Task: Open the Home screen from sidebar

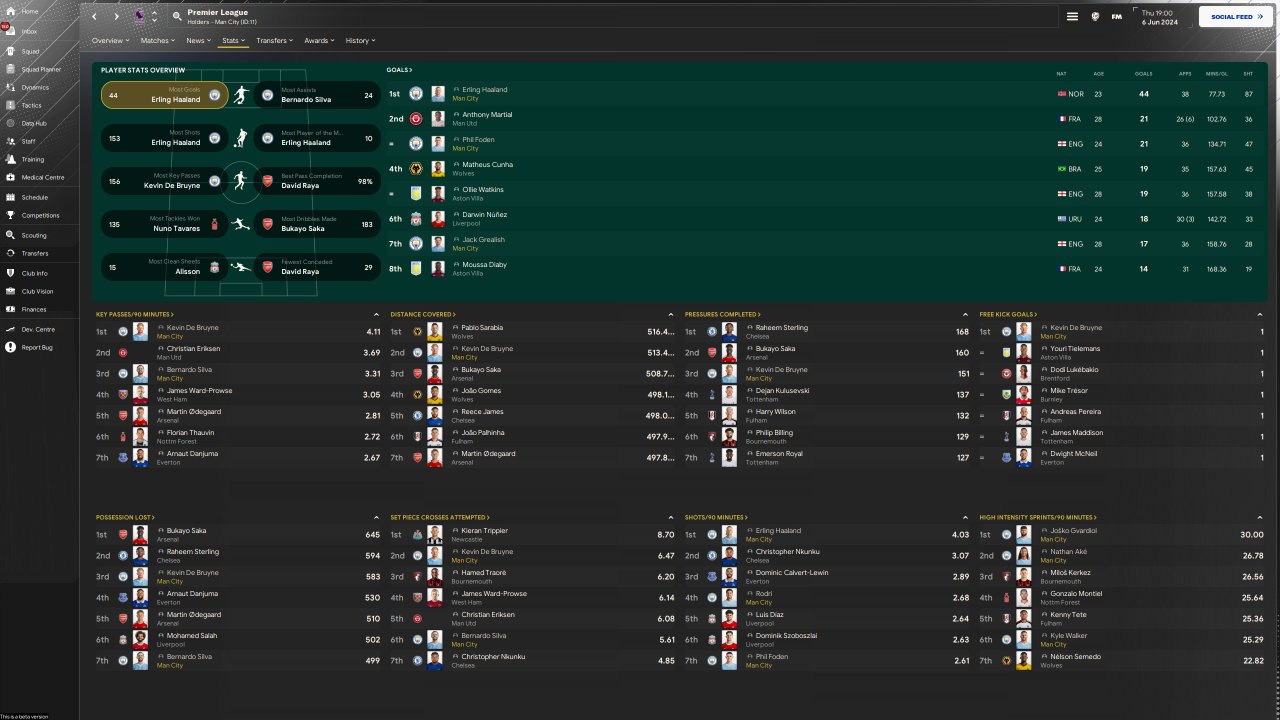Action: coord(29,12)
